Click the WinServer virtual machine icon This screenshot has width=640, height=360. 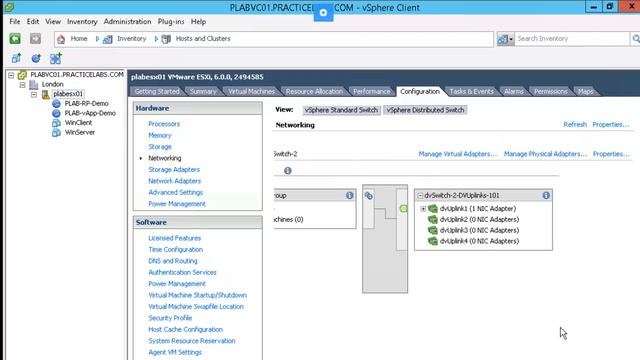tap(56, 133)
